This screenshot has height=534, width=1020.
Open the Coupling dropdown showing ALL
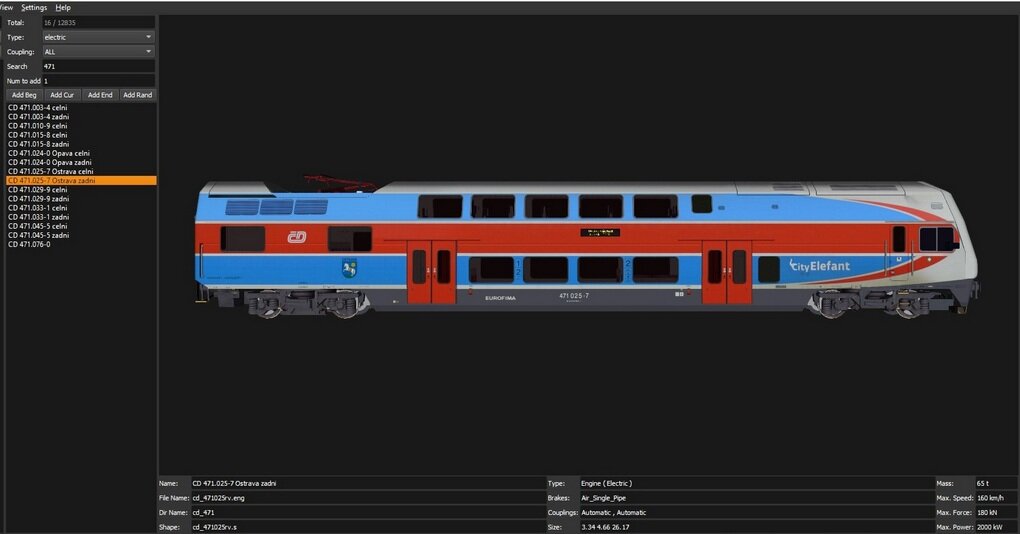coord(98,51)
